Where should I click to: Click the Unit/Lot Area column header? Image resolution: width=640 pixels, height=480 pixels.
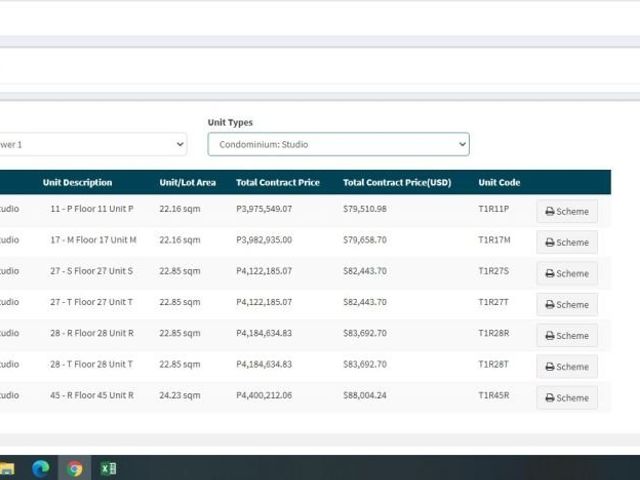[x=187, y=182]
